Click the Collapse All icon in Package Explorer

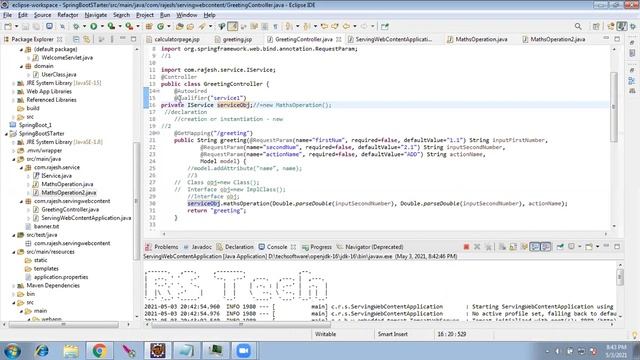coord(76,39)
